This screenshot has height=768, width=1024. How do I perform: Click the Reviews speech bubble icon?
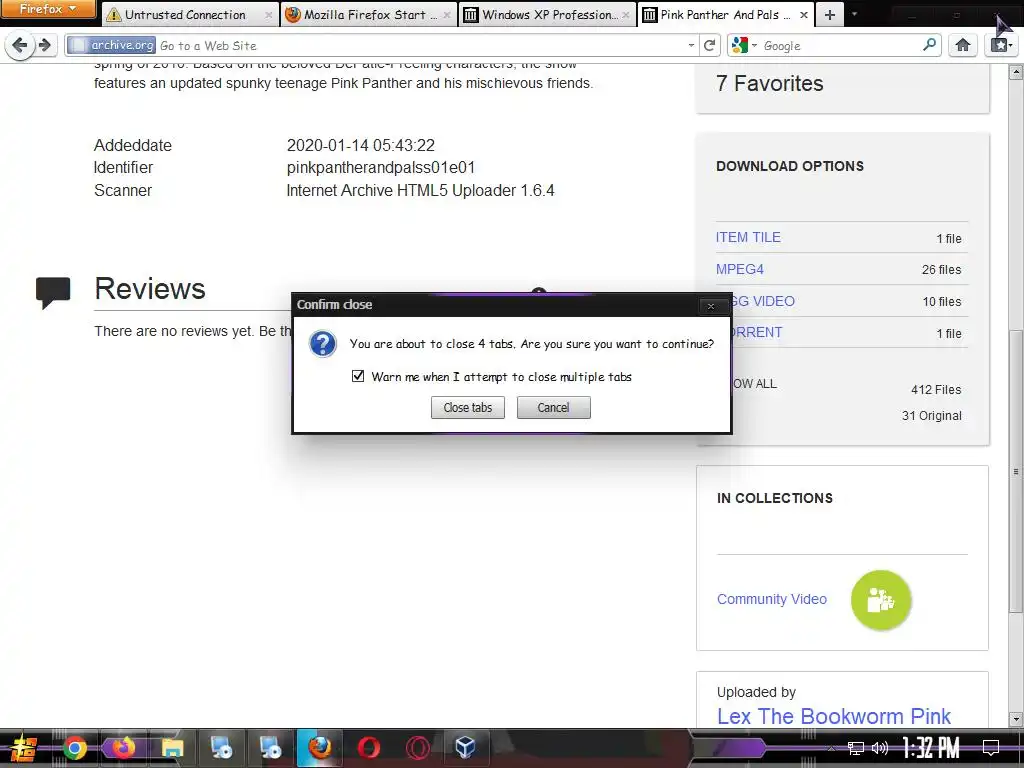pos(53,293)
